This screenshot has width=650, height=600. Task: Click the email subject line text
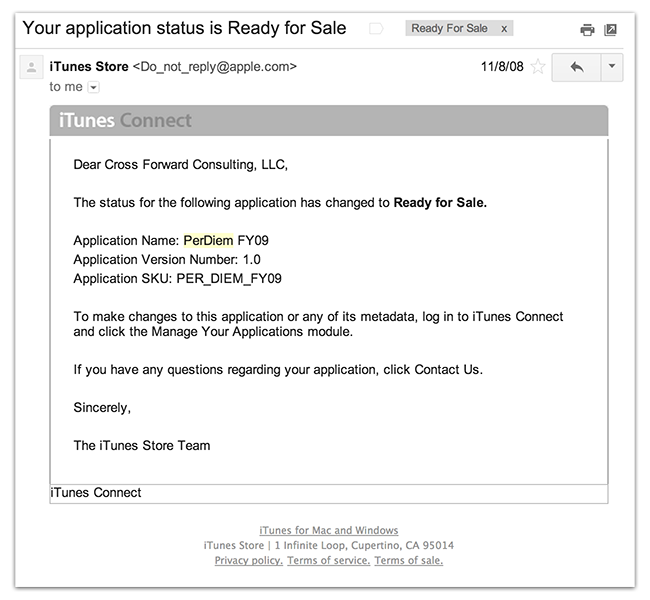[184, 28]
